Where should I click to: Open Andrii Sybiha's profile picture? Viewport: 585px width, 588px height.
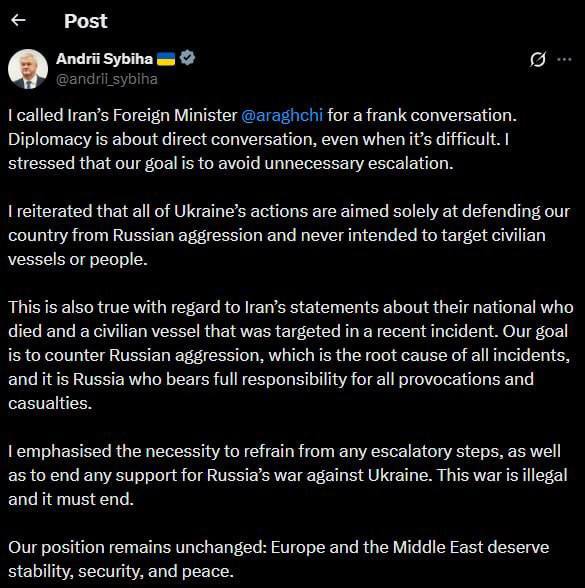pyautogui.click(x=28, y=69)
